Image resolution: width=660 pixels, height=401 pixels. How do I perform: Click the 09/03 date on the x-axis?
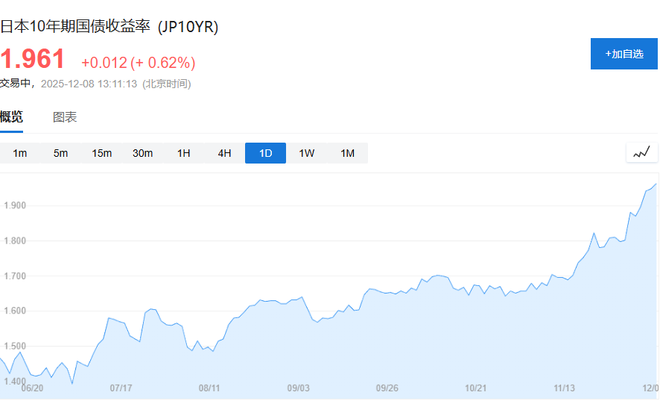point(298,387)
